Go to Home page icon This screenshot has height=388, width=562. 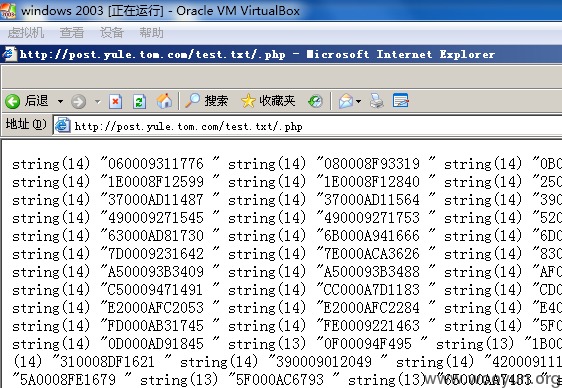(164, 101)
